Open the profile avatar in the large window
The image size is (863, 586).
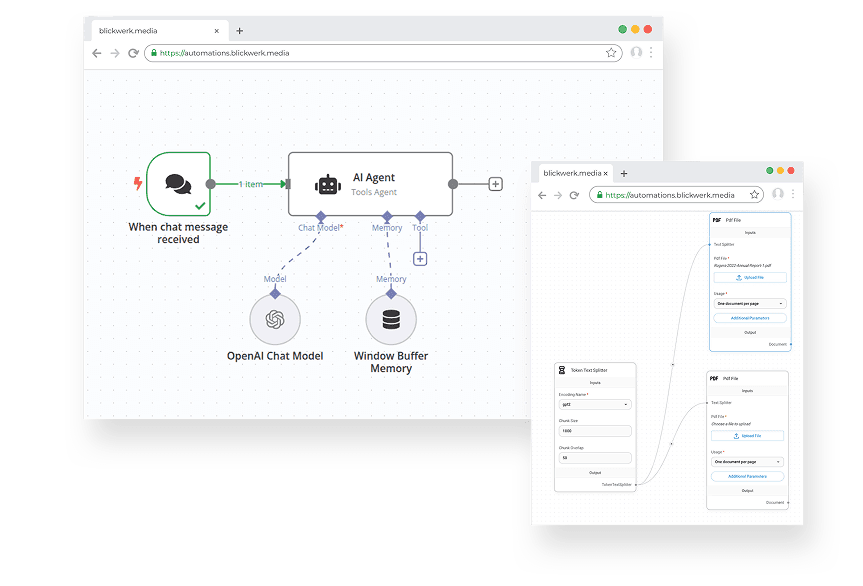point(636,52)
